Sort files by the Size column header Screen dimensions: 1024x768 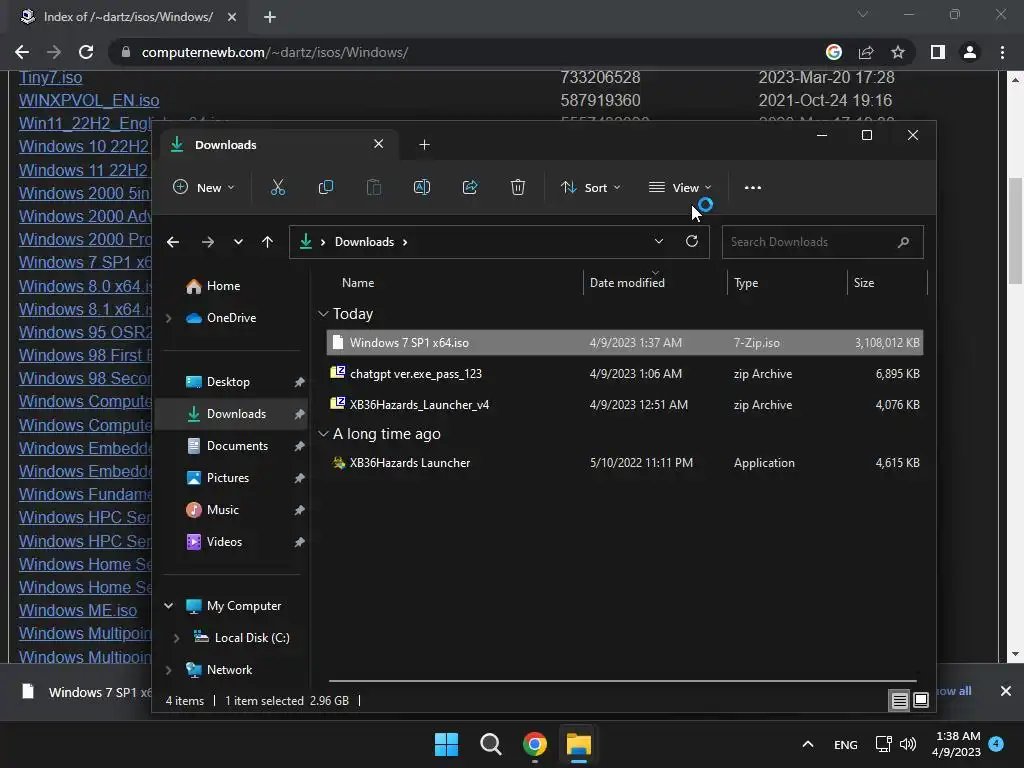863,283
